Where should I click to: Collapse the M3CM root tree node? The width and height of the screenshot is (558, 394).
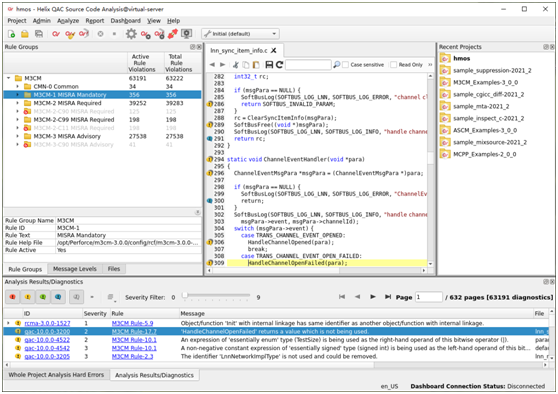[9, 78]
